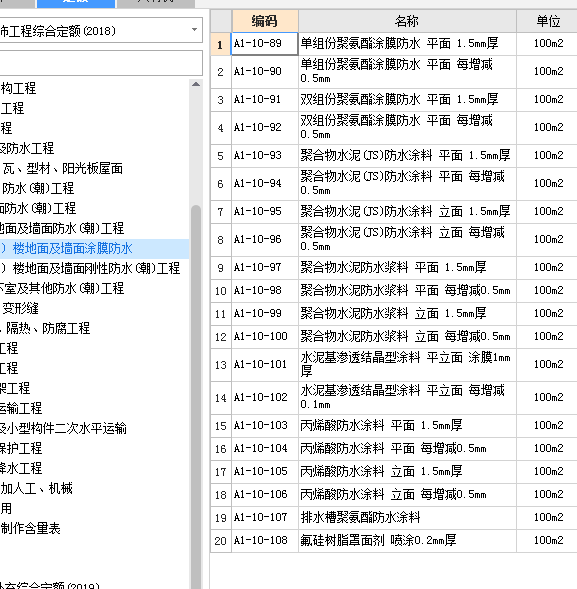Select code cell A1-10-94
577x589 pixels.
[265, 184]
